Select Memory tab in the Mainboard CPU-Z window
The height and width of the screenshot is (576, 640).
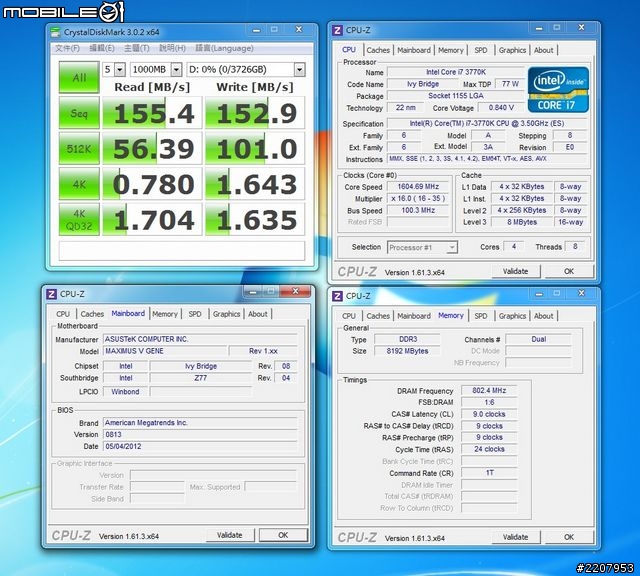point(165,314)
